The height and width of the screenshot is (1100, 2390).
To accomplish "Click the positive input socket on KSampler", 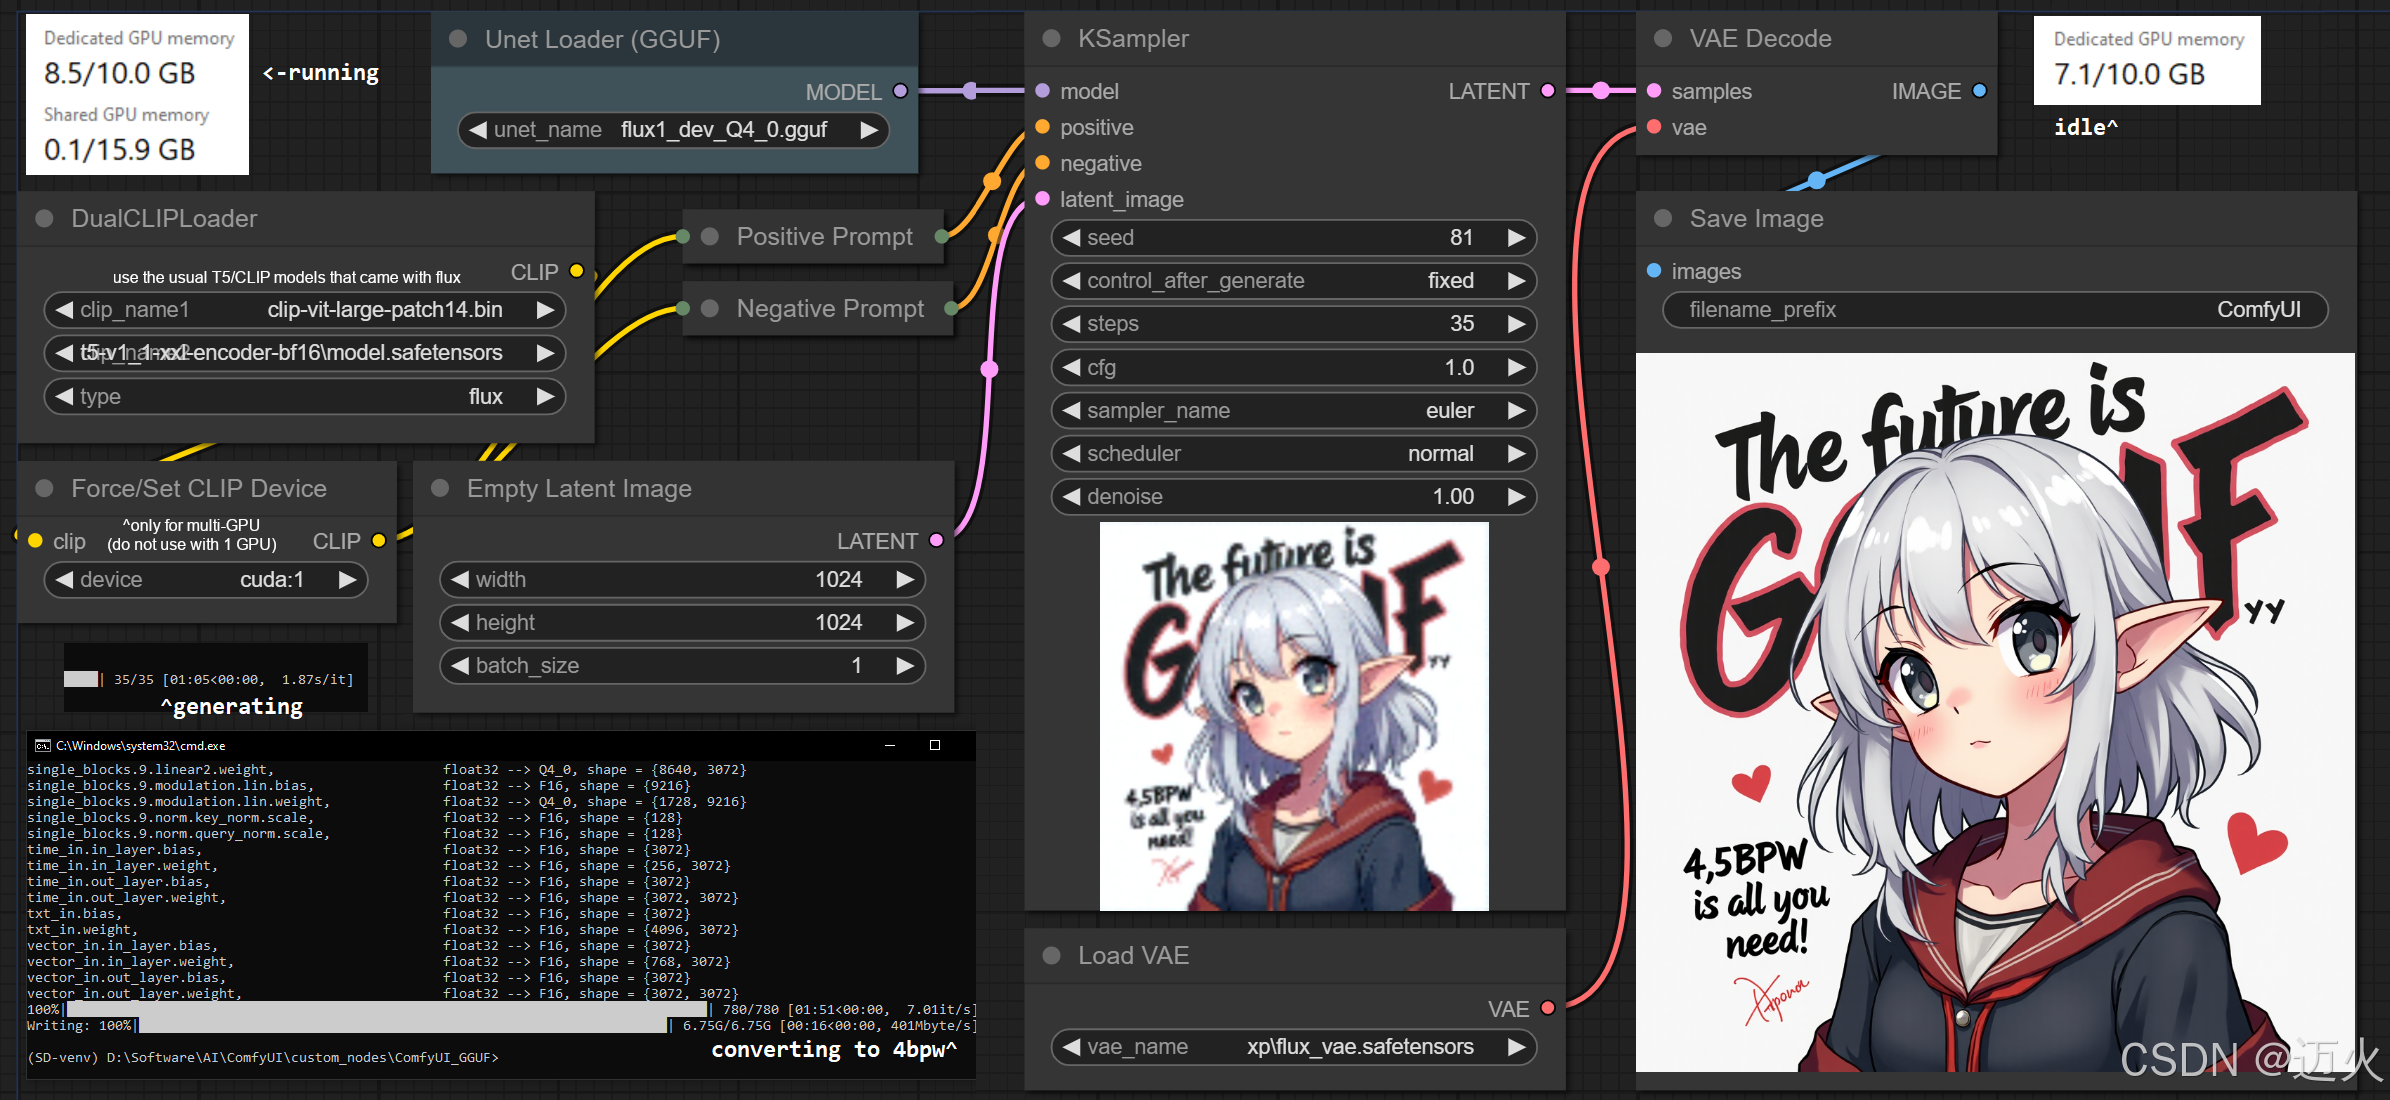I will pos(1042,127).
